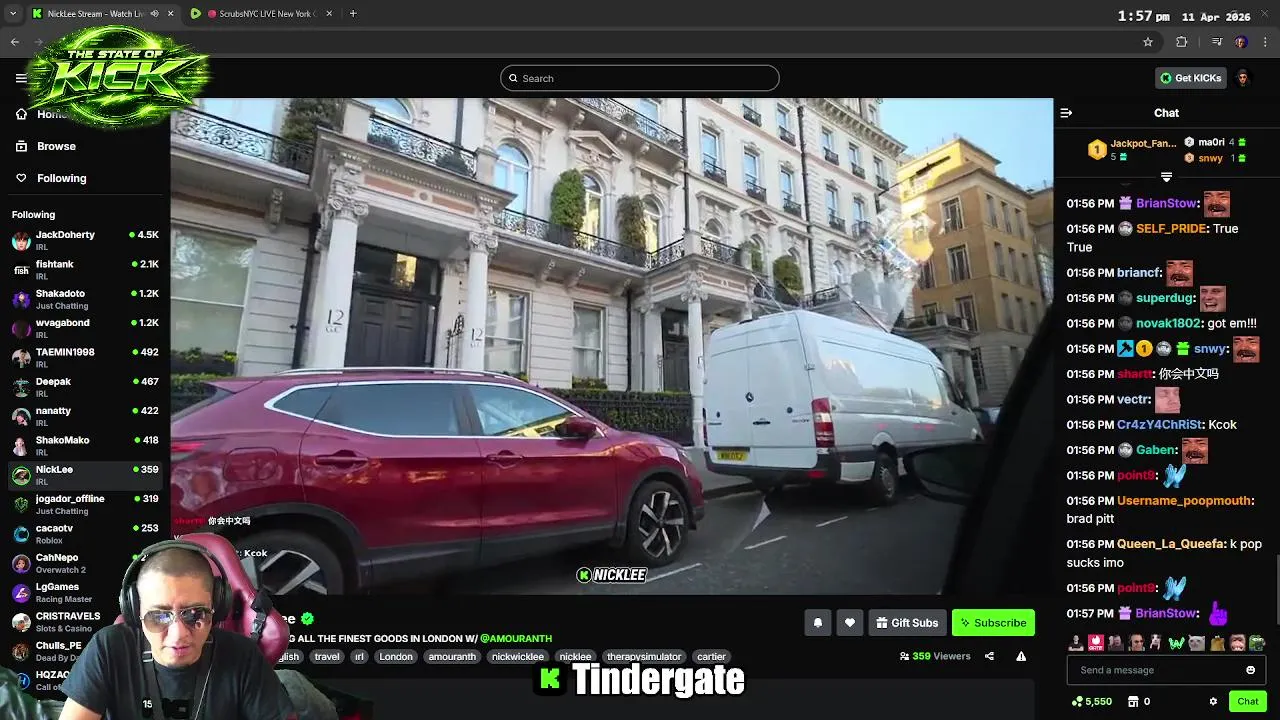Select the white cat emote in emote row
The image size is (1280, 720).
point(1196,642)
